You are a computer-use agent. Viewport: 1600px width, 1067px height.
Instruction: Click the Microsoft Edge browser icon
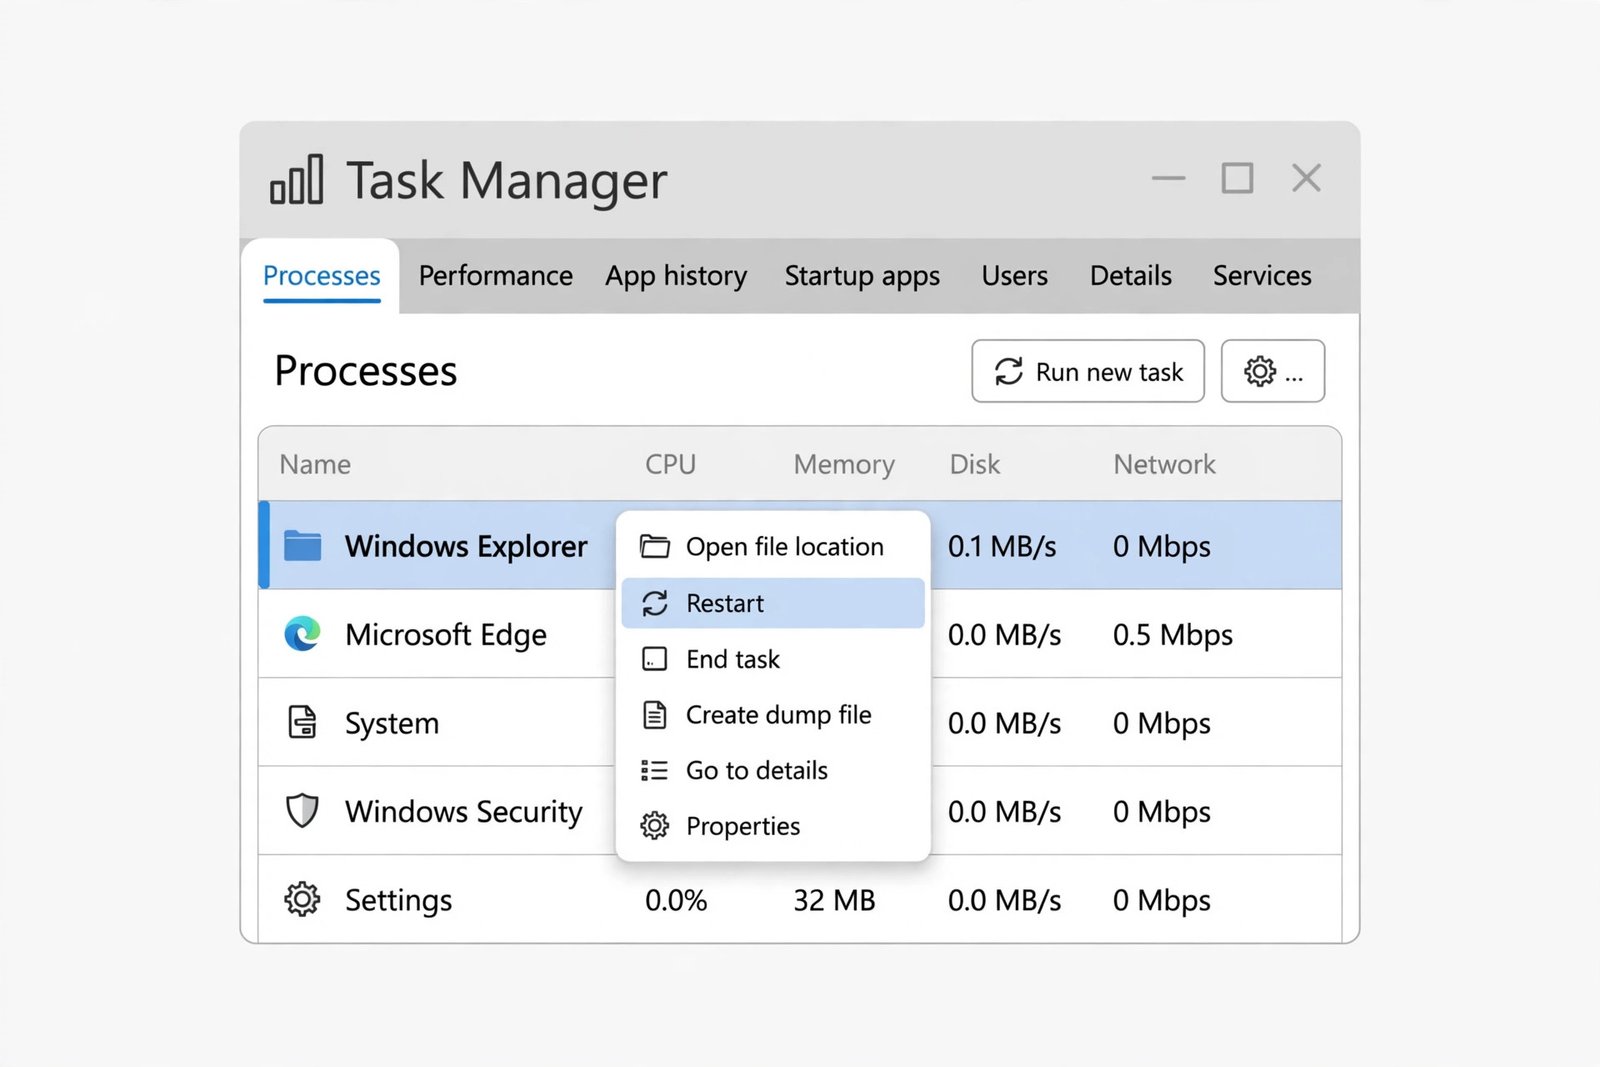[x=302, y=634]
